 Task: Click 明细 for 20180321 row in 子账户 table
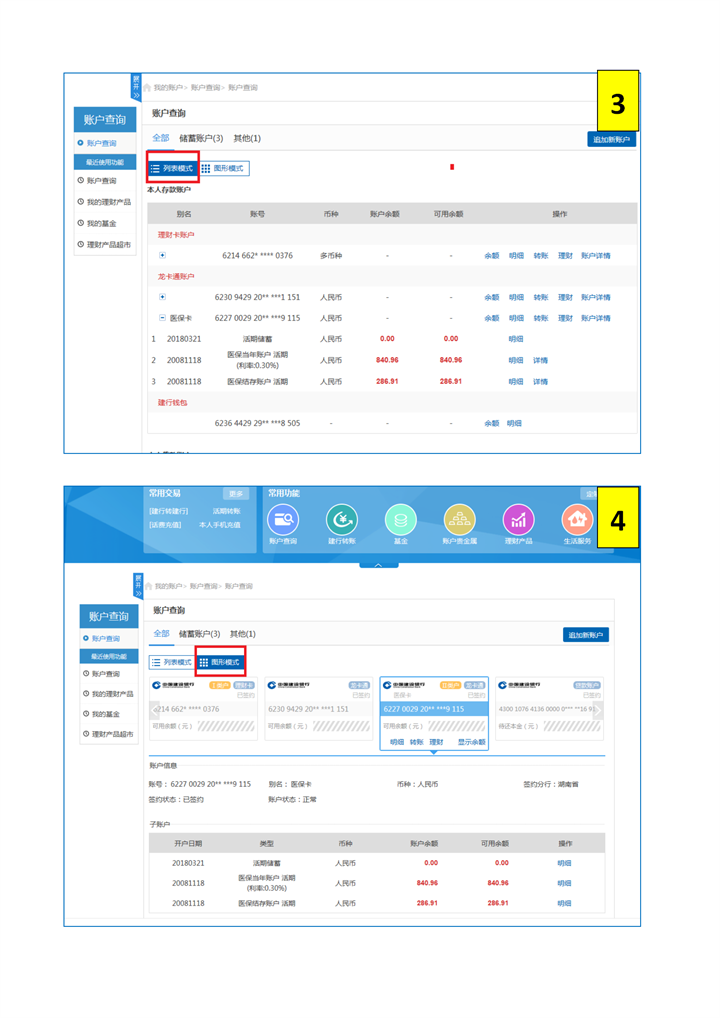[x=564, y=863]
